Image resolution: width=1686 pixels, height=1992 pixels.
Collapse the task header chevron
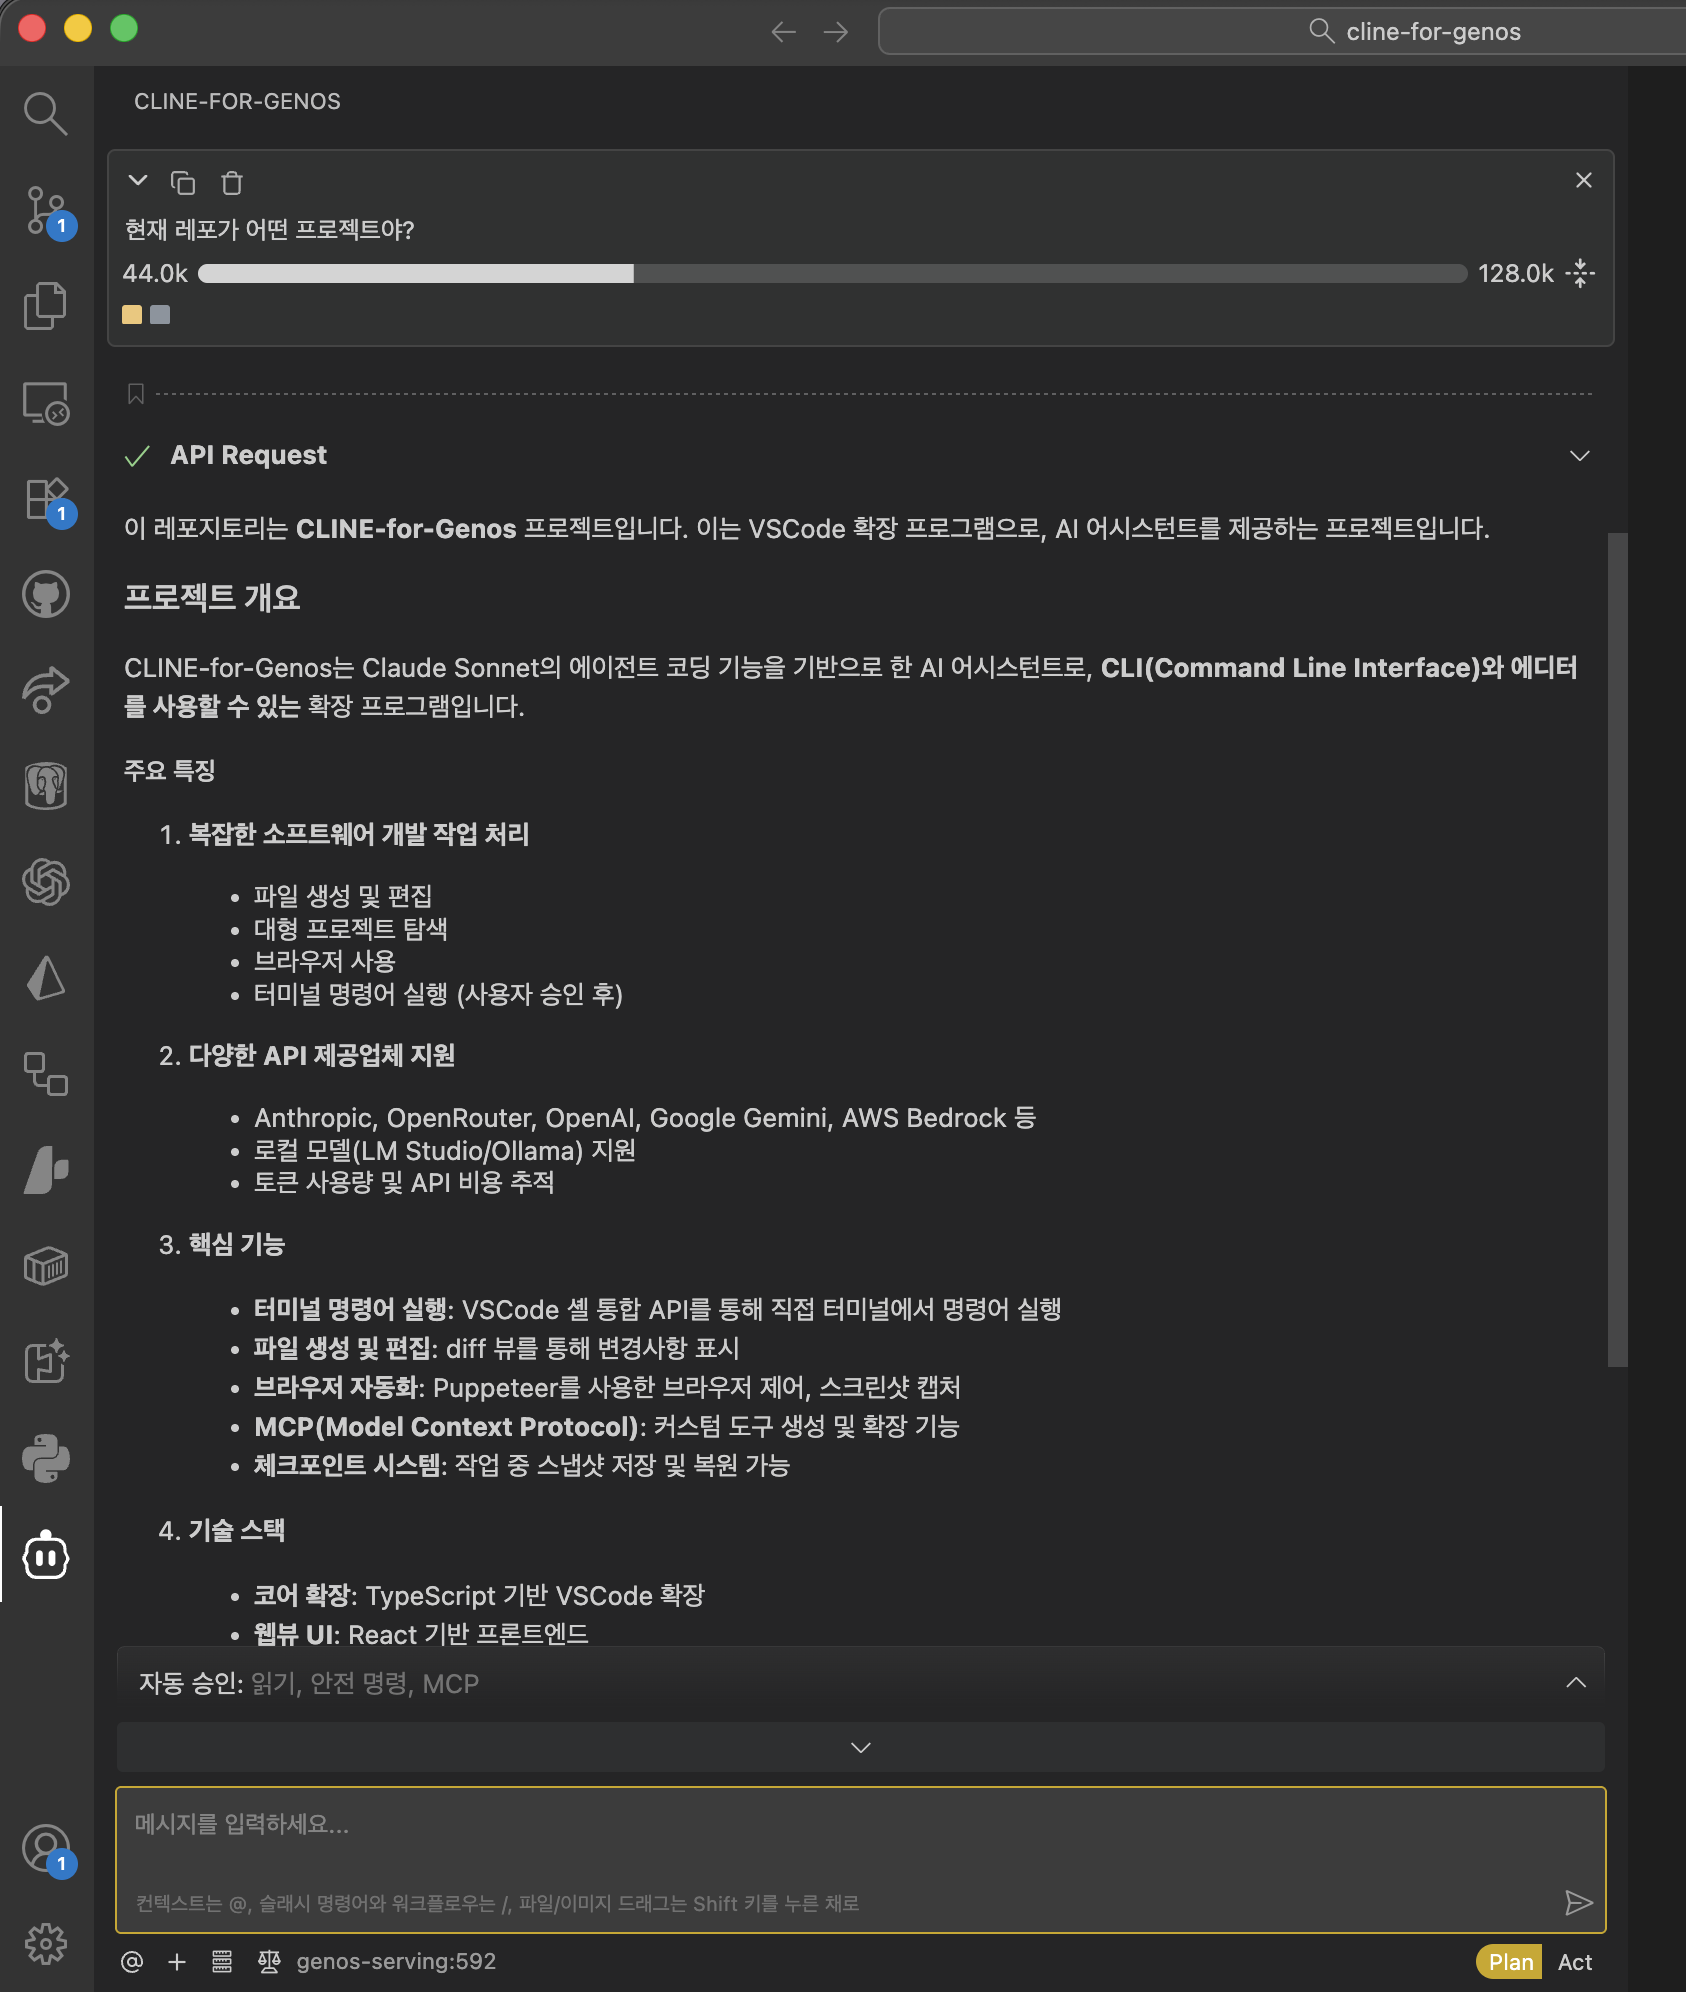[138, 181]
